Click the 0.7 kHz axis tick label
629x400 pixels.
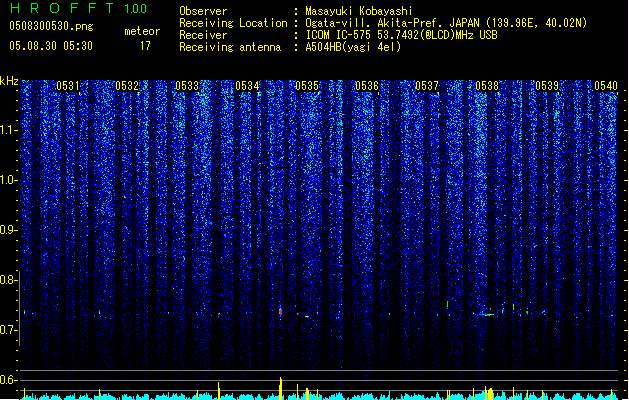click(x=8, y=330)
